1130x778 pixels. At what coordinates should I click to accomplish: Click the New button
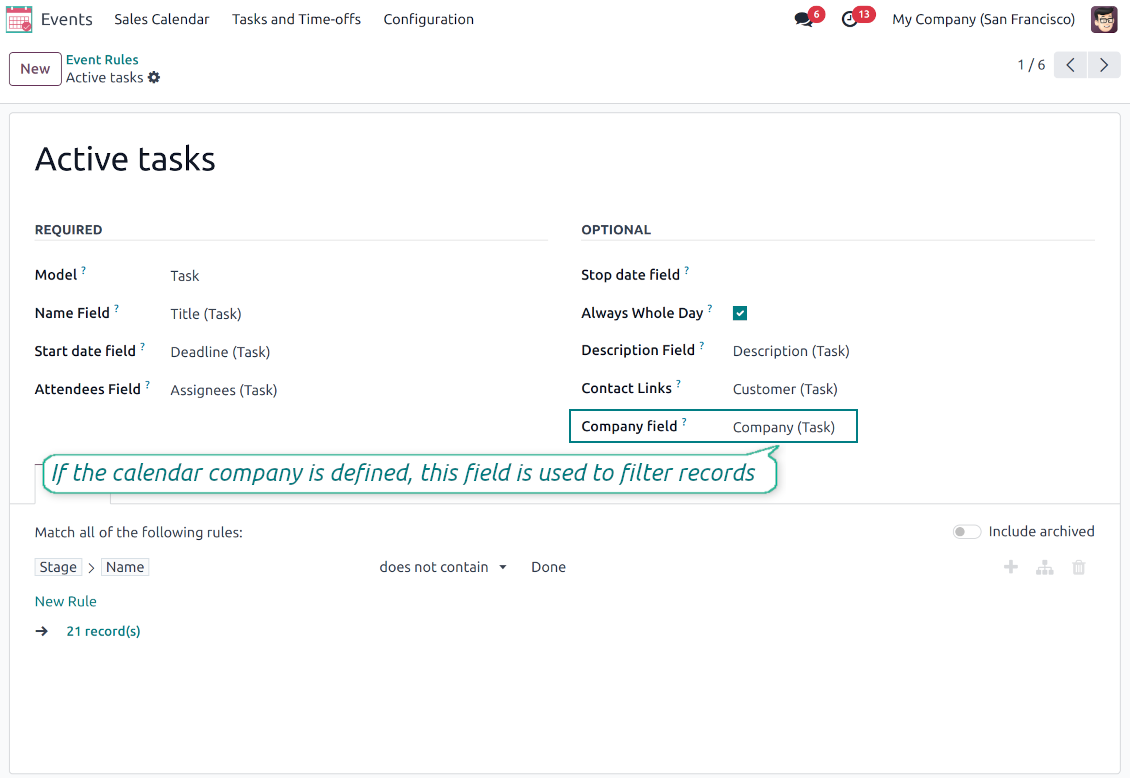(35, 69)
